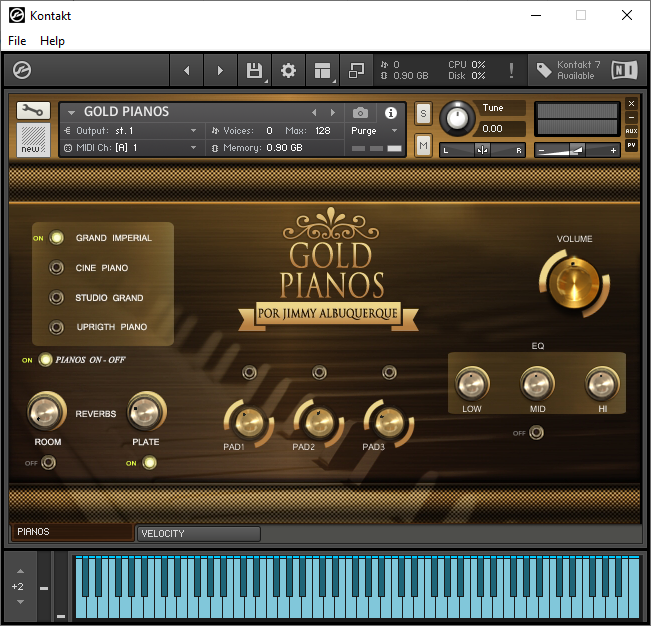651x626 pixels.
Task: Enable the PAD1 toggle button
Action: click(x=249, y=373)
